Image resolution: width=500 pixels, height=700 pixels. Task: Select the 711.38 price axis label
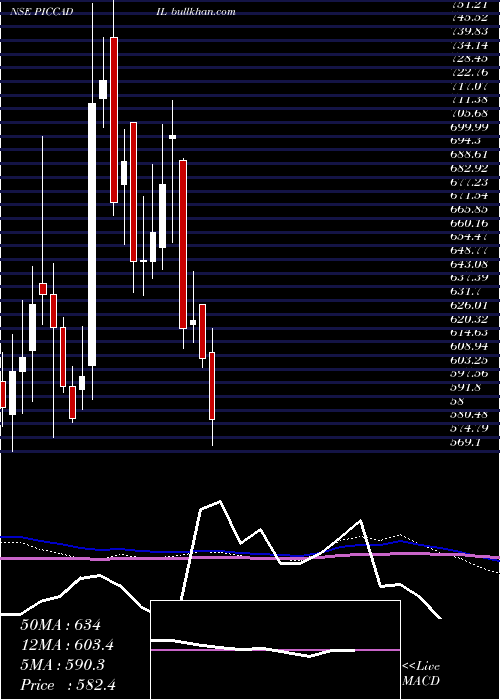point(469,100)
